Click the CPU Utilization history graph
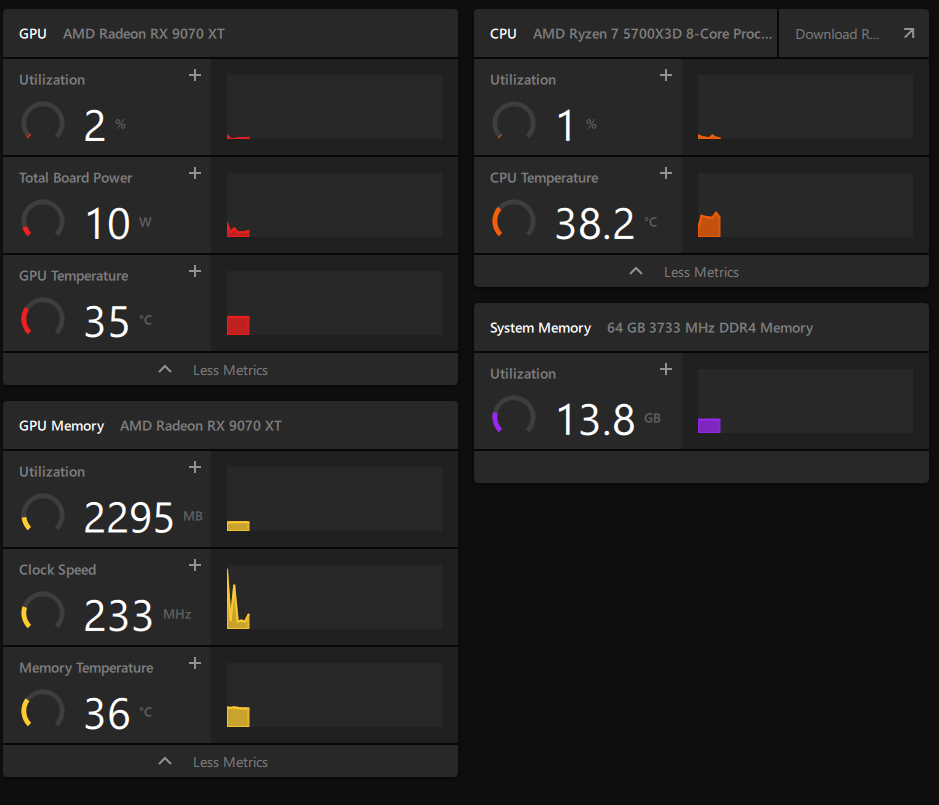 click(805, 107)
